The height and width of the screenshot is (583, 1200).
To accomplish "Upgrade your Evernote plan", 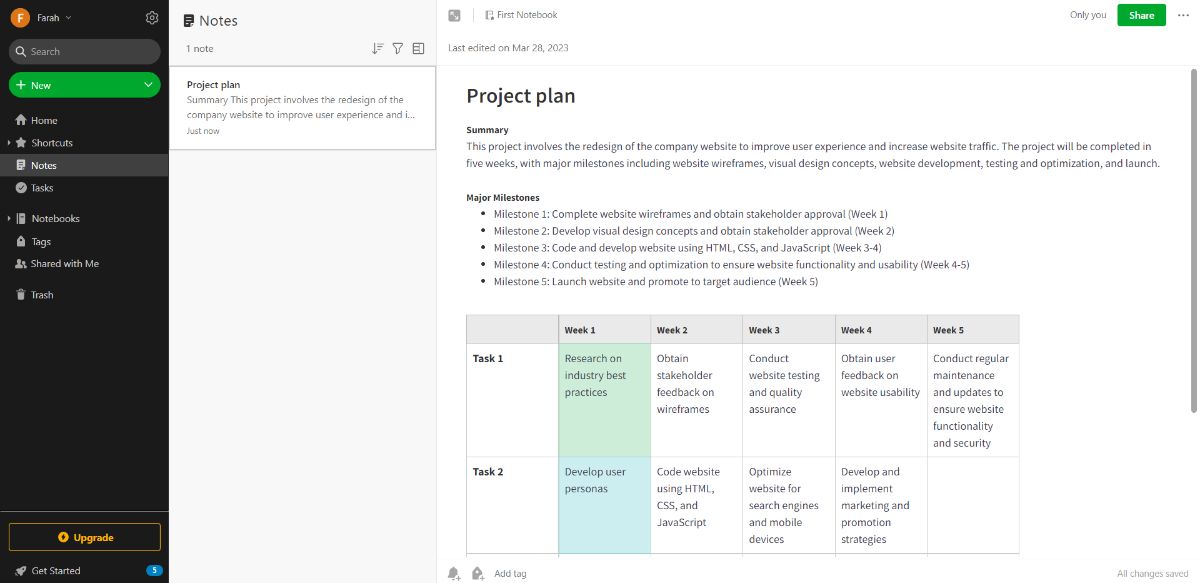I will pyautogui.click(x=84, y=537).
